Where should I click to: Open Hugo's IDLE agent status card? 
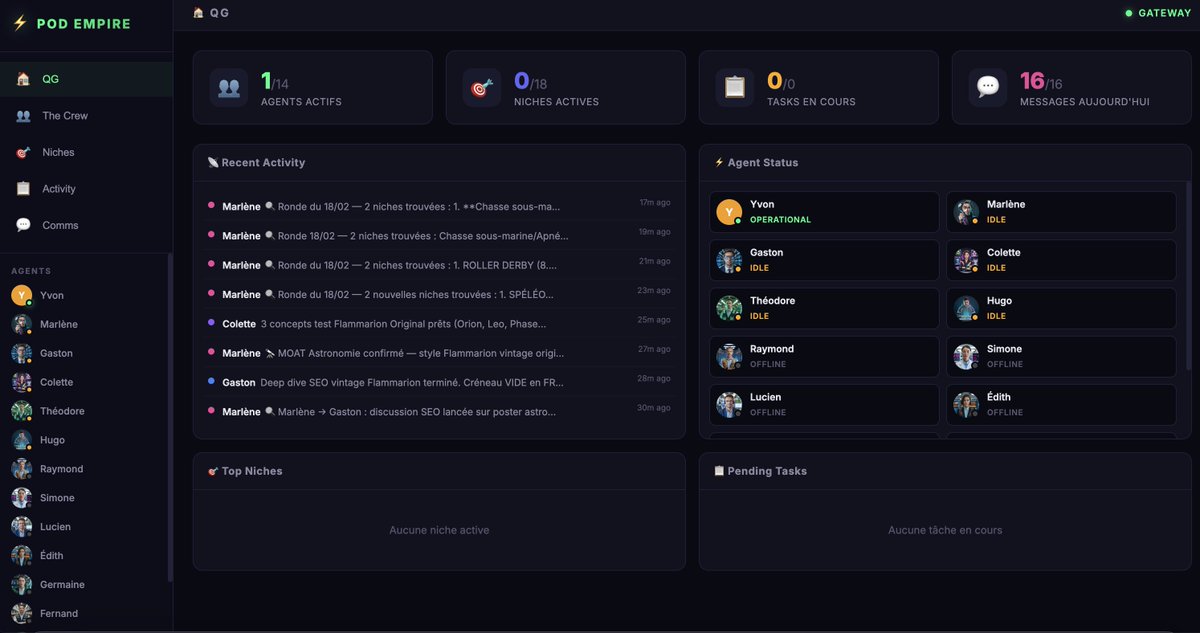pyautogui.click(x=1061, y=308)
